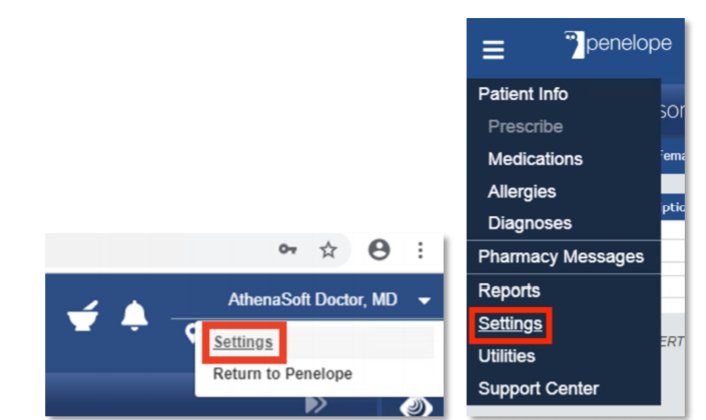Click the mortar and pestle pharmacy icon
This screenshot has width=706, height=420.
83,316
